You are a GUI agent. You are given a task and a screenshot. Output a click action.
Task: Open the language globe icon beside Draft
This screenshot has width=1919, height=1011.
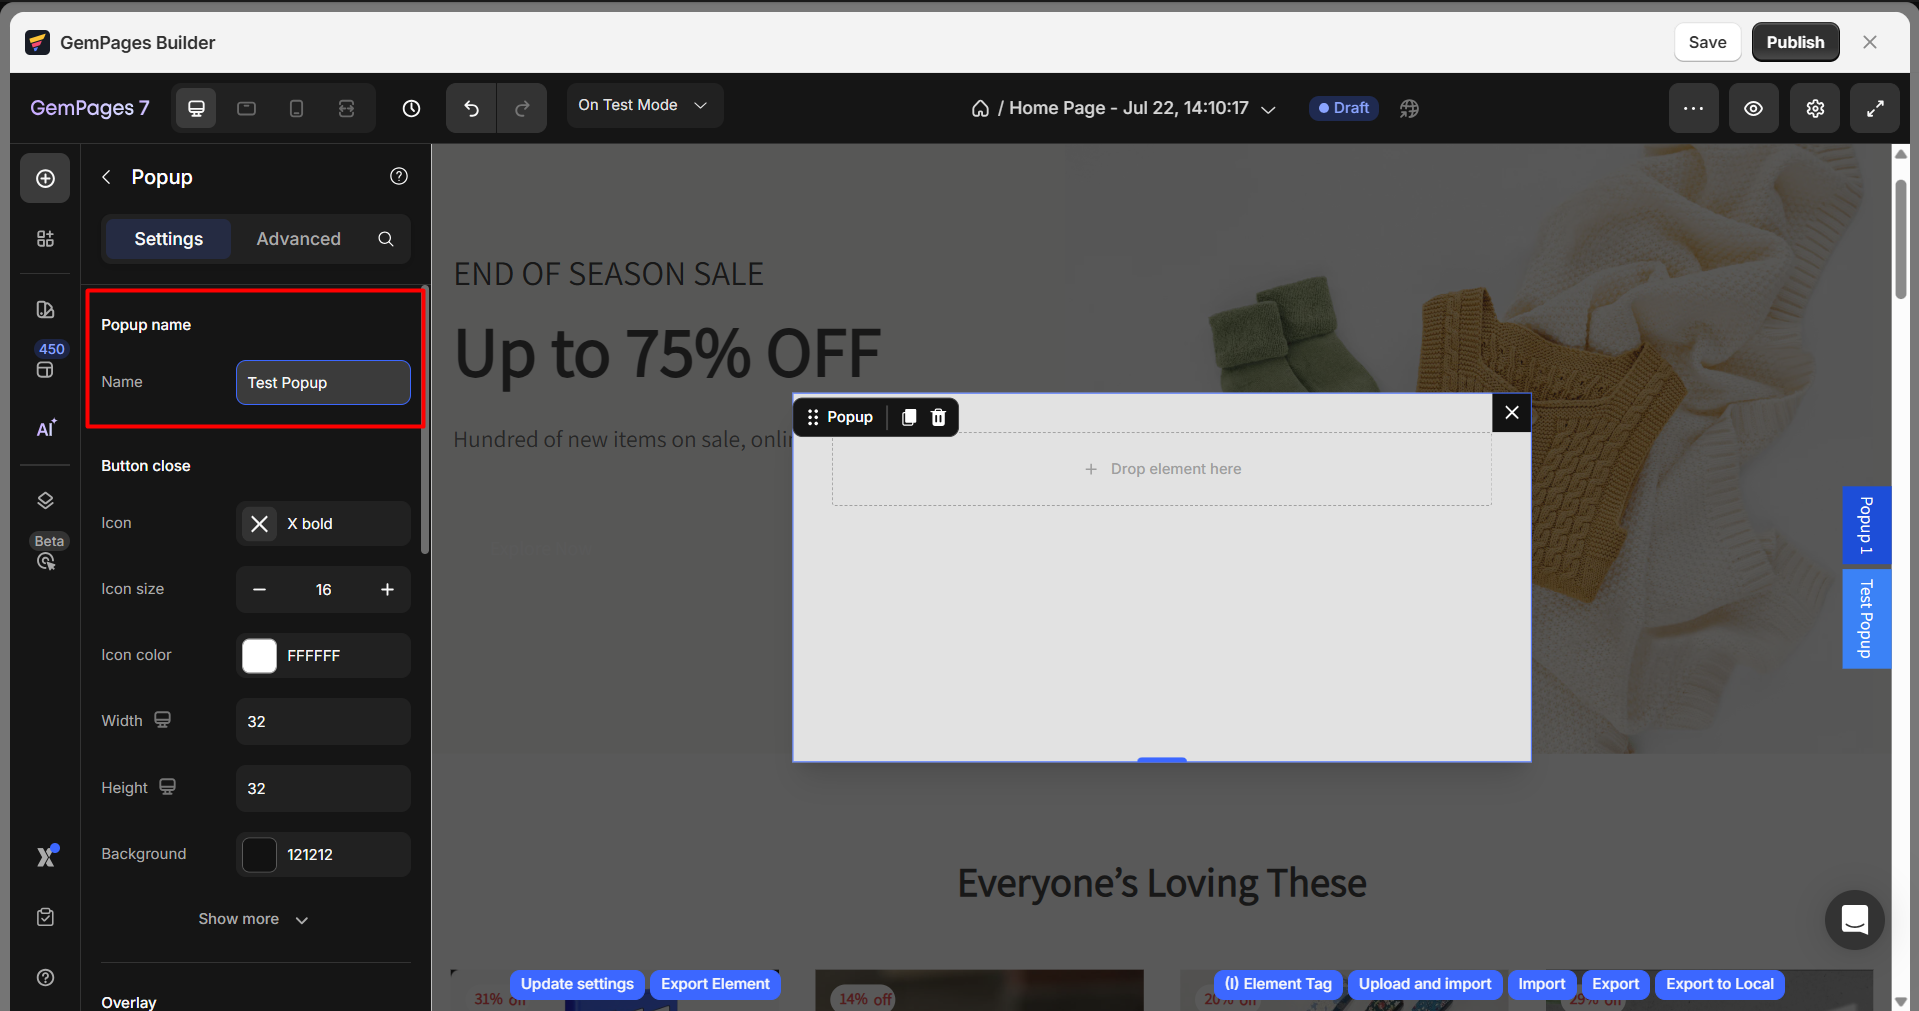tap(1409, 108)
